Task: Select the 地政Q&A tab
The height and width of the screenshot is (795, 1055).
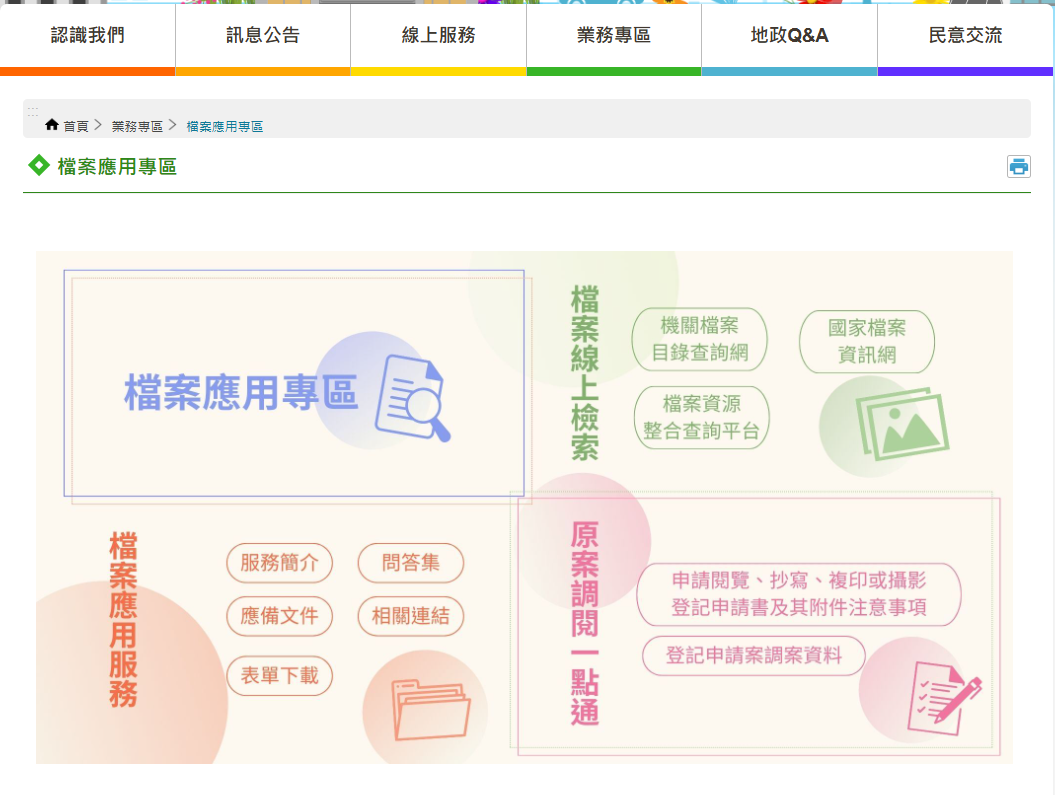Action: pos(789,33)
